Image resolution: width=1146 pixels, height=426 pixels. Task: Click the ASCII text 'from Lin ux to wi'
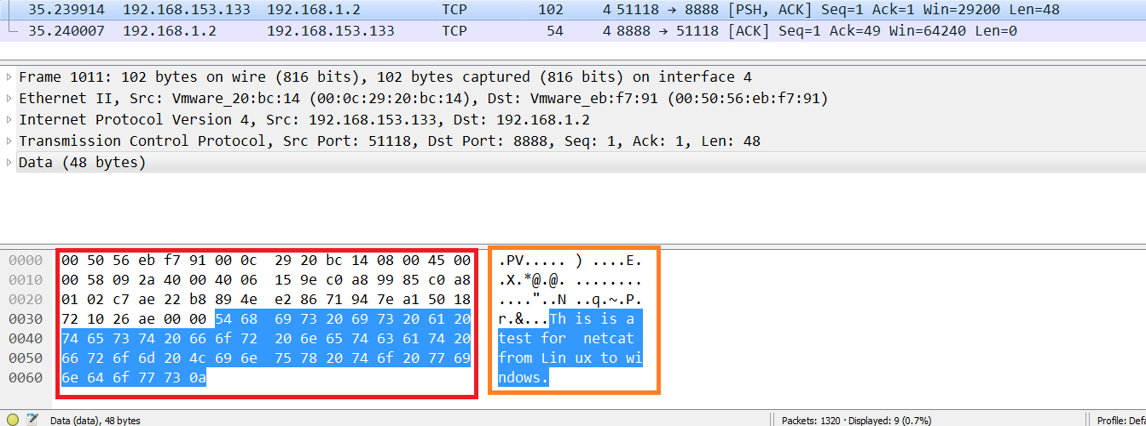[x=573, y=358]
